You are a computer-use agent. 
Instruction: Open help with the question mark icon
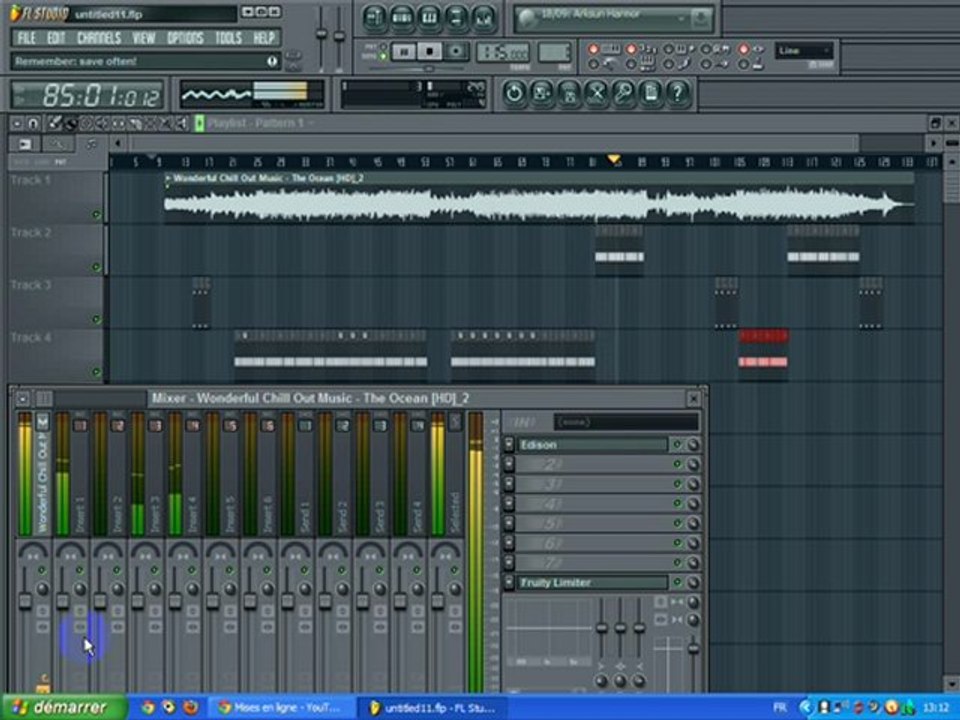(678, 93)
